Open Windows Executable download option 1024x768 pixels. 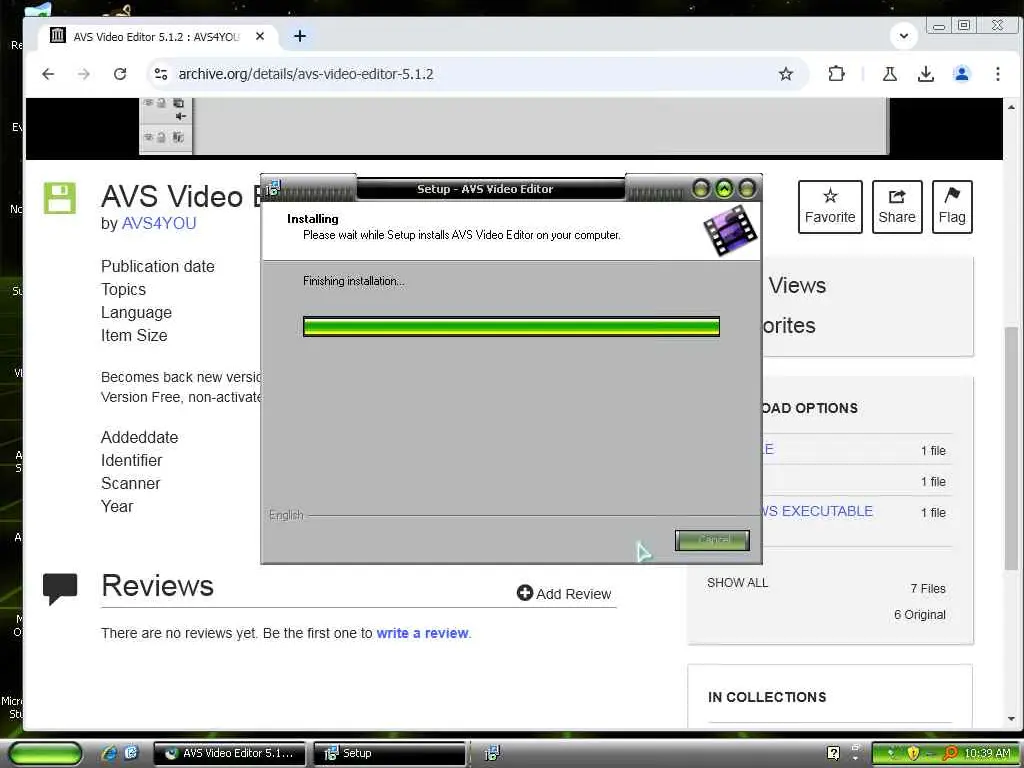click(818, 511)
